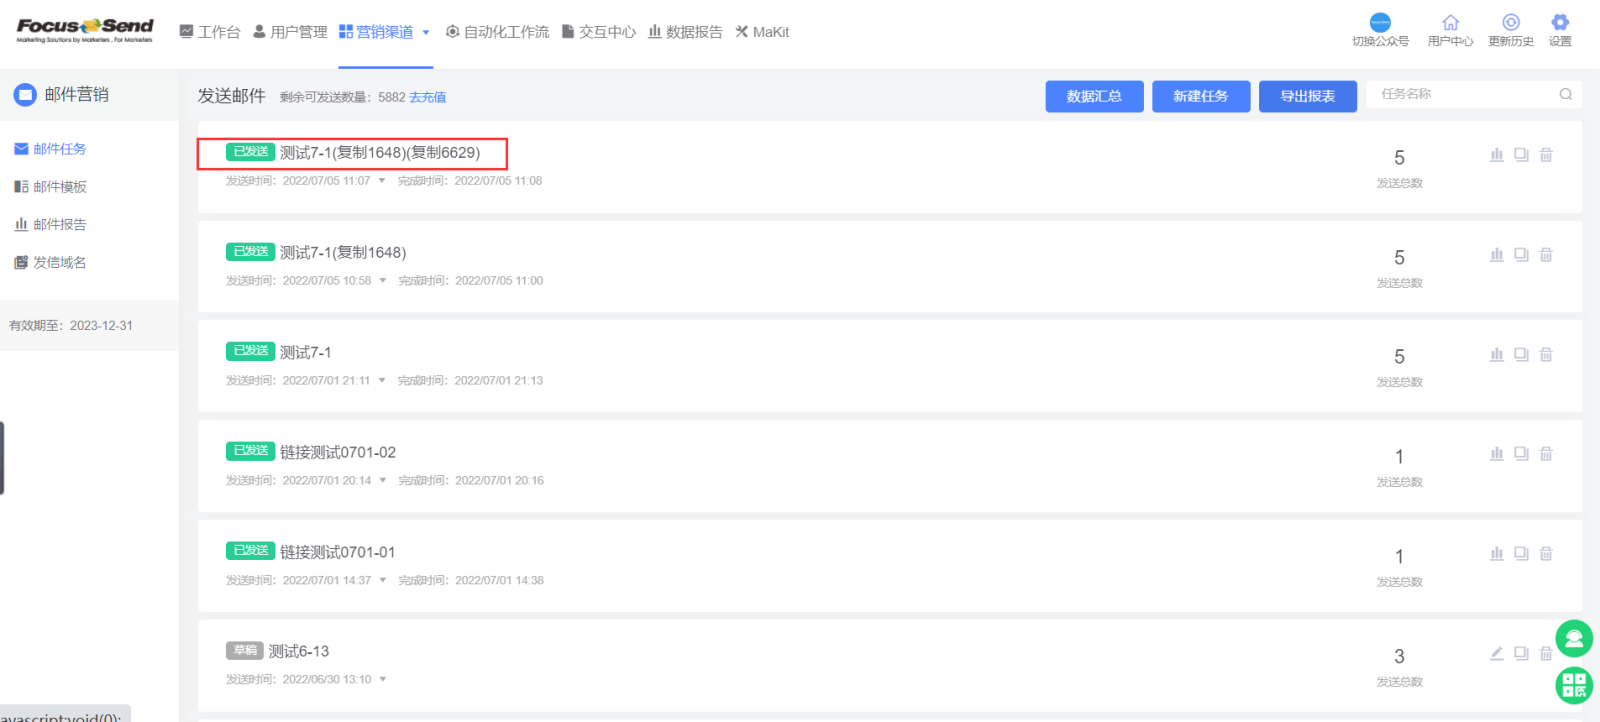This screenshot has width=1600, height=722.
Task: Open 交互中心 menu
Action: click(598, 32)
